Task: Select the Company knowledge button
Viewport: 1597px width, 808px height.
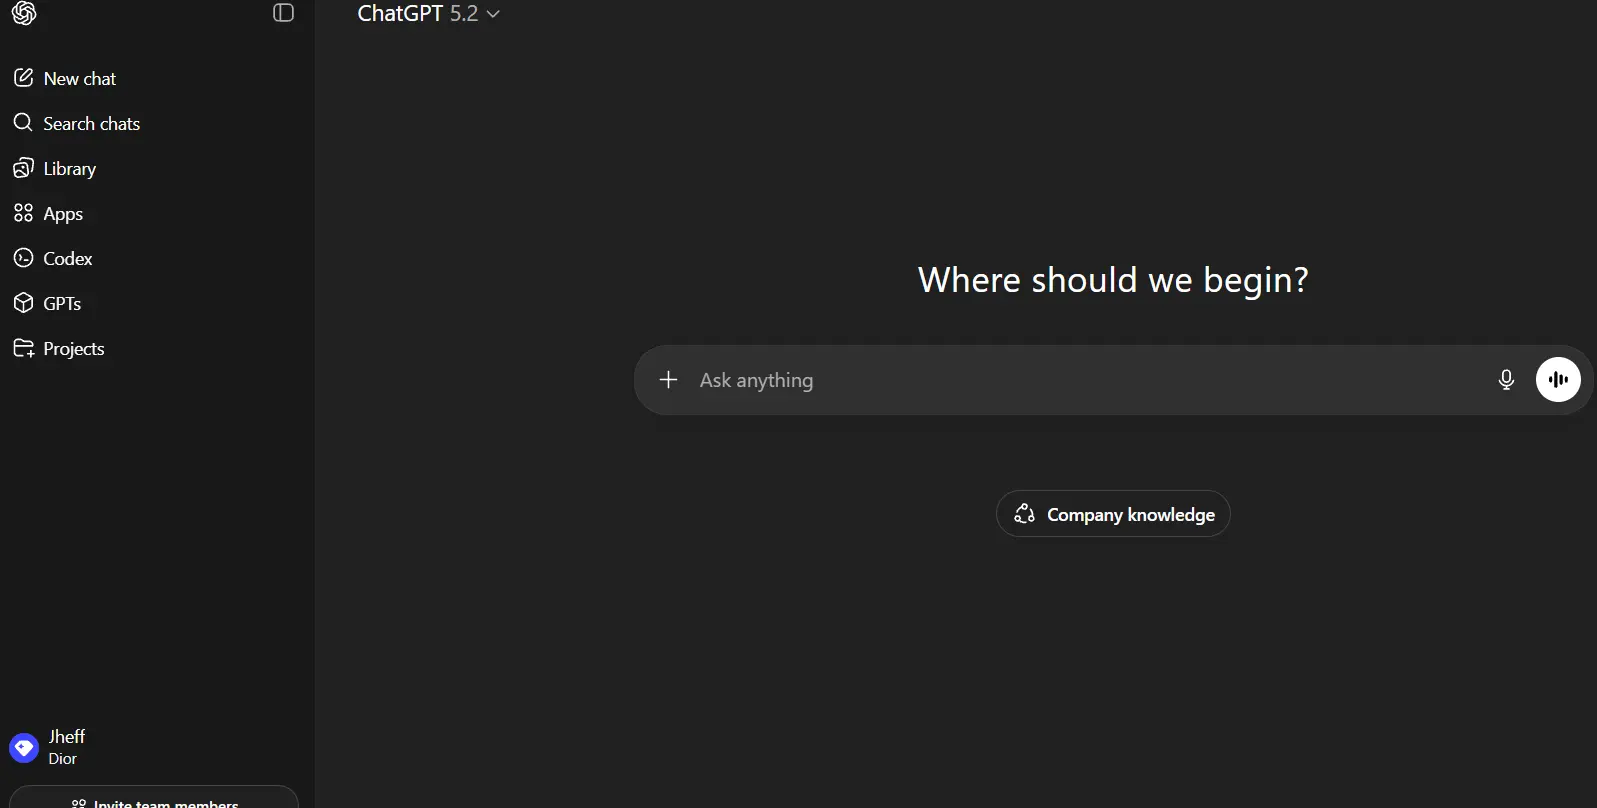Action: [1113, 514]
